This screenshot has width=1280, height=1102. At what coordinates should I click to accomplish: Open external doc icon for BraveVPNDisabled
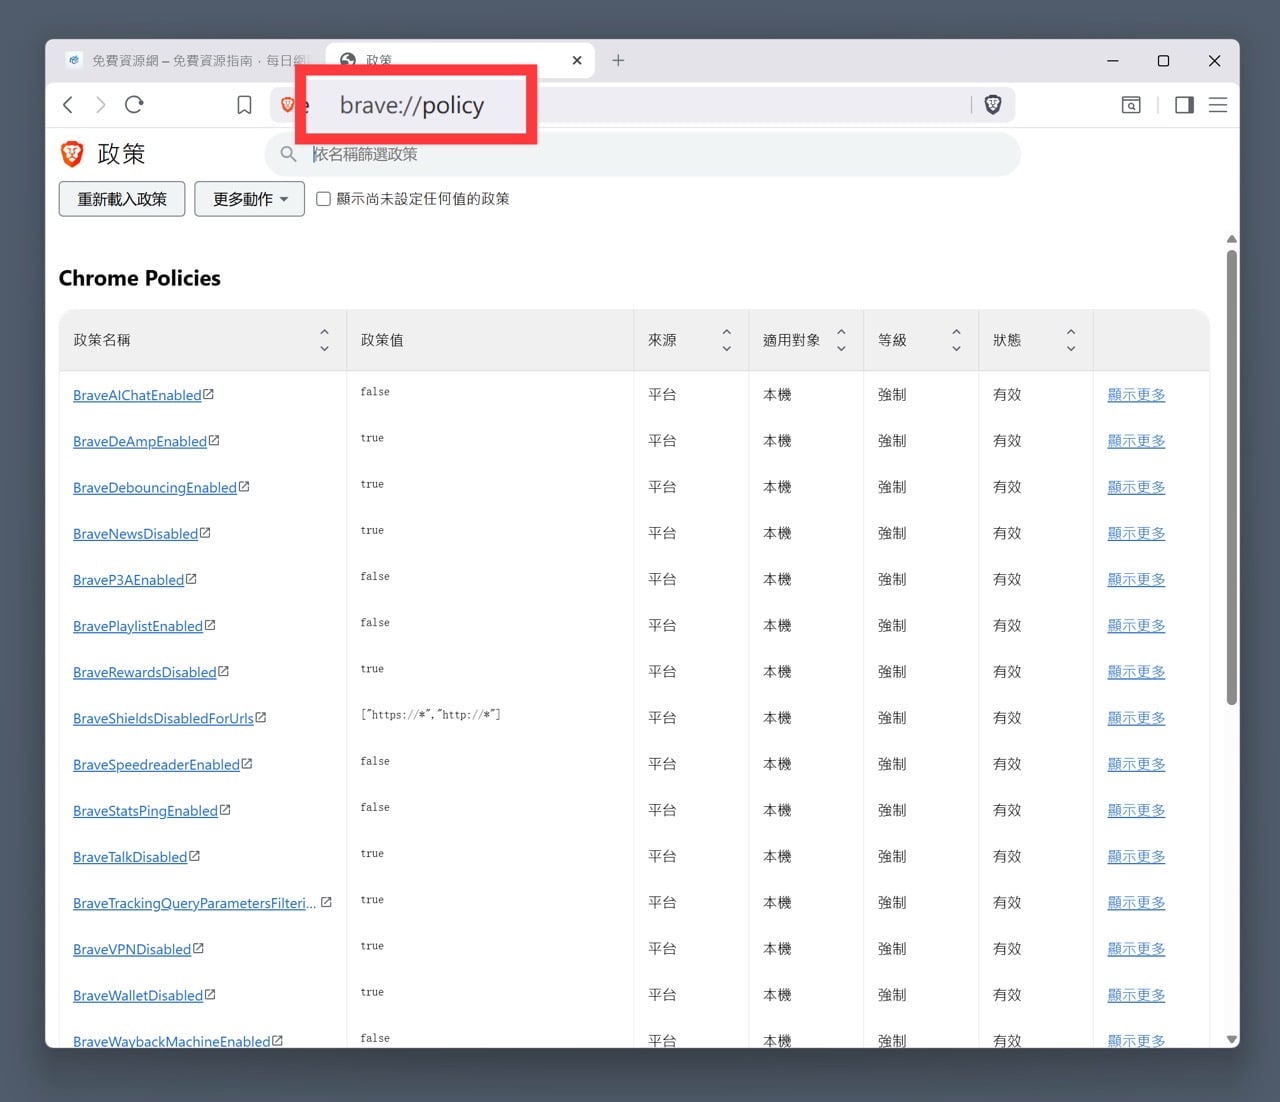click(198, 949)
